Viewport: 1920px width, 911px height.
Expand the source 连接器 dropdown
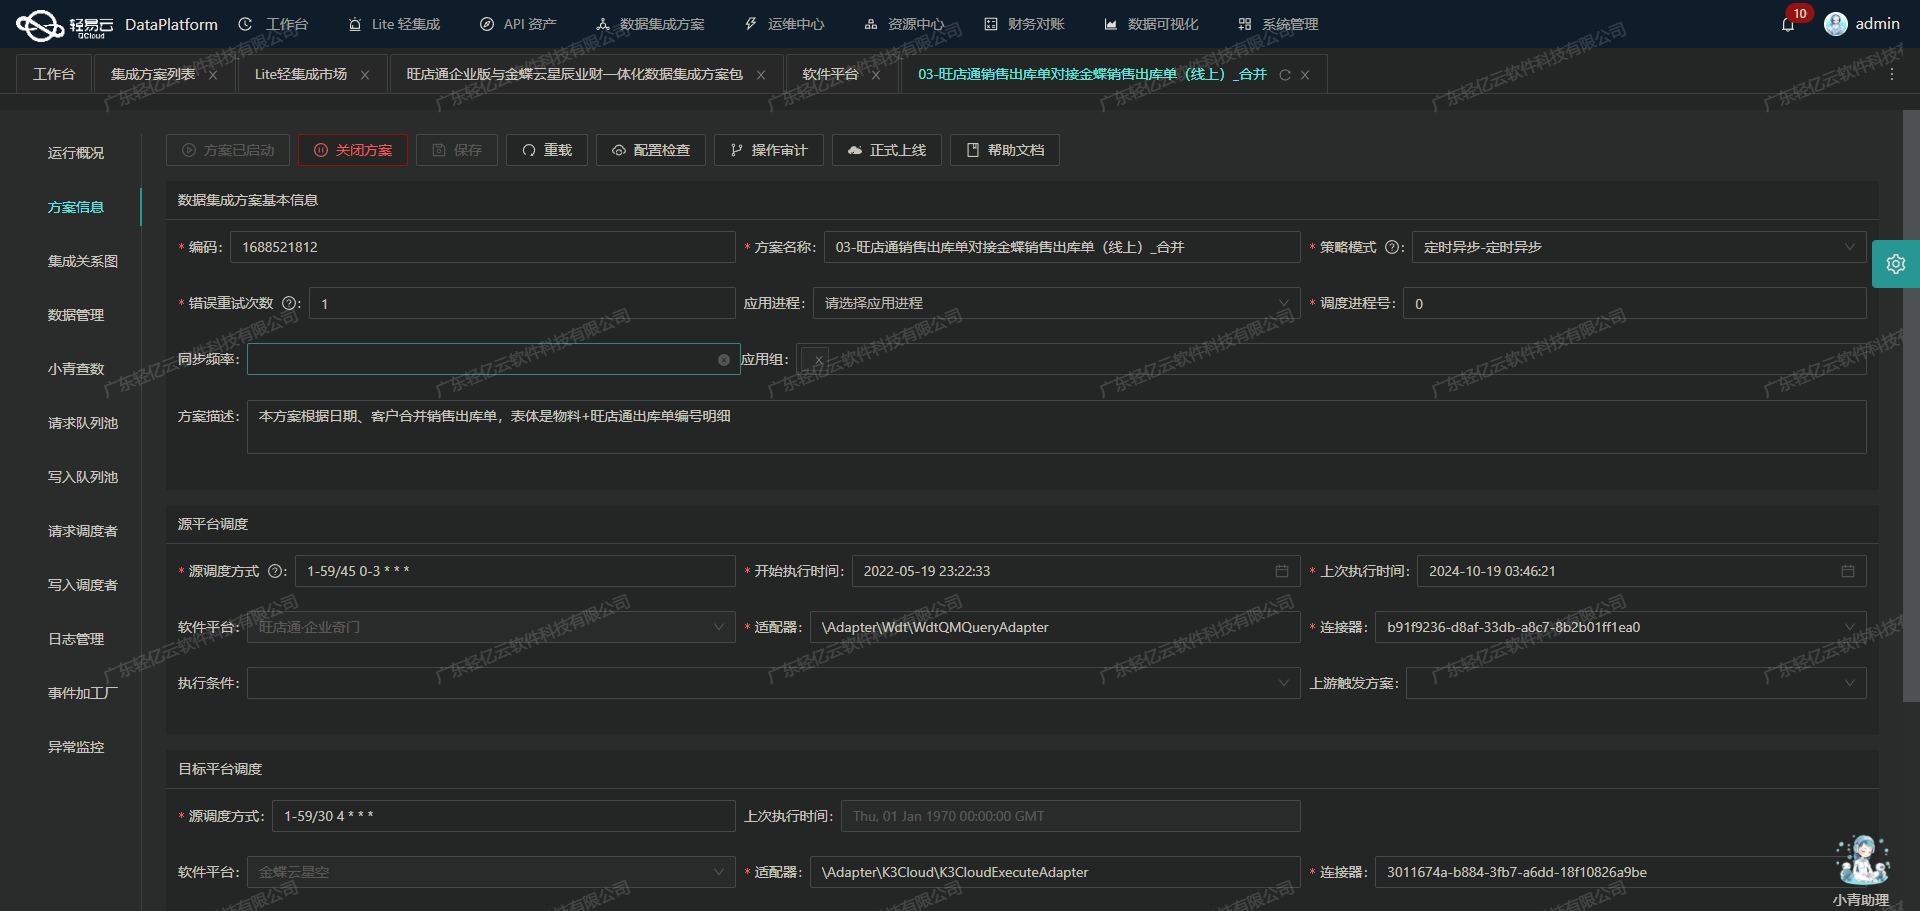1621,627
